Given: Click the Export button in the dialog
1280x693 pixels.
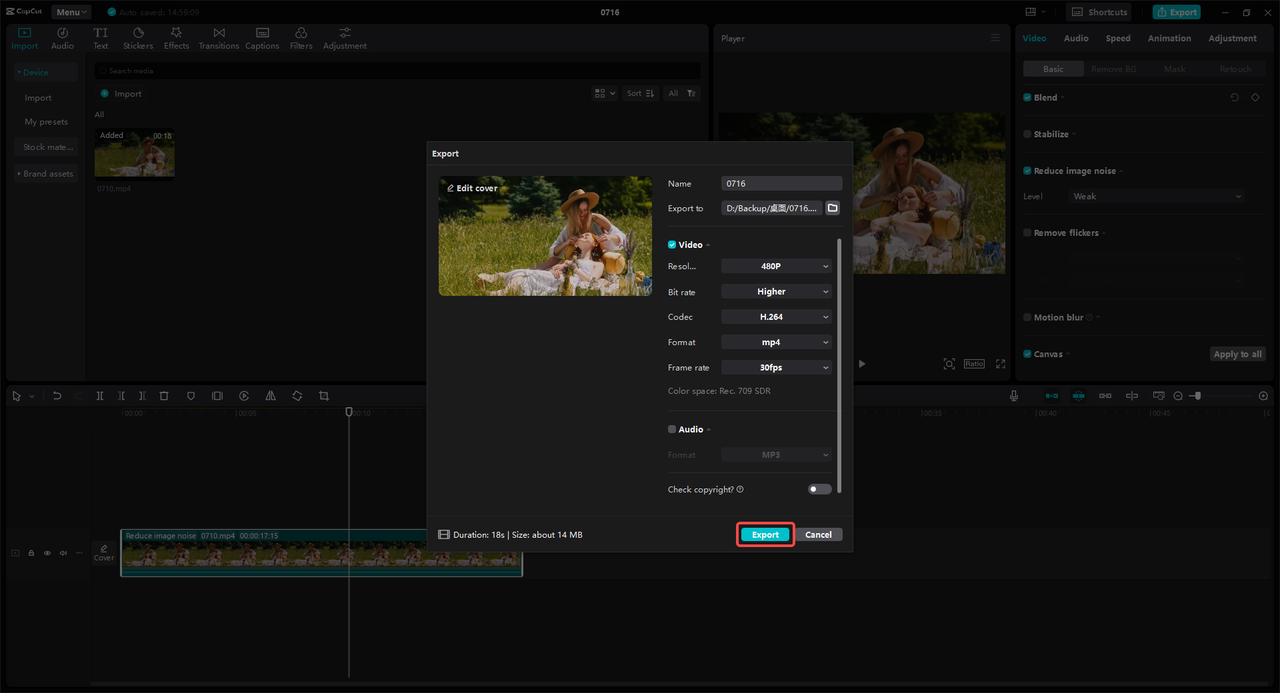Looking at the screenshot, I should pyautogui.click(x=765, y=535).
